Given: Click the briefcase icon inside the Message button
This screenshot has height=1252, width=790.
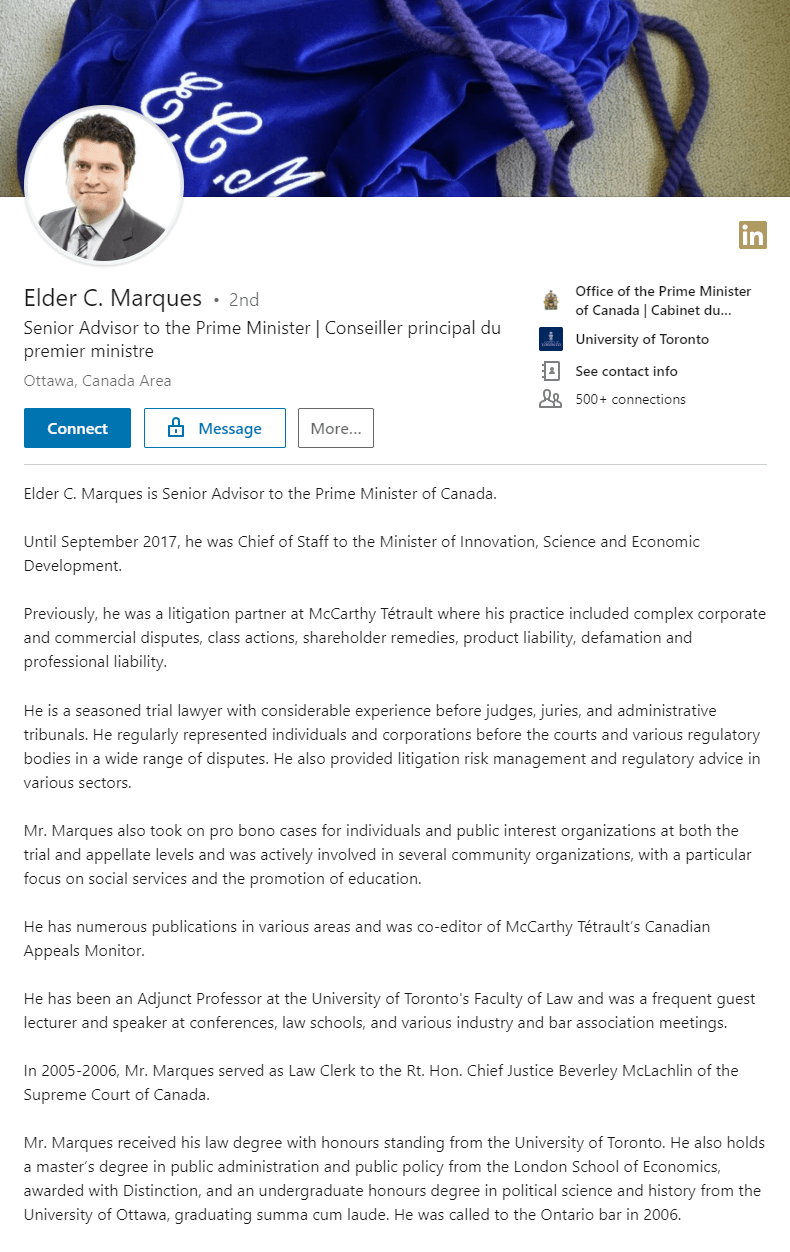Looking at the screenshot, I should 176,428.
